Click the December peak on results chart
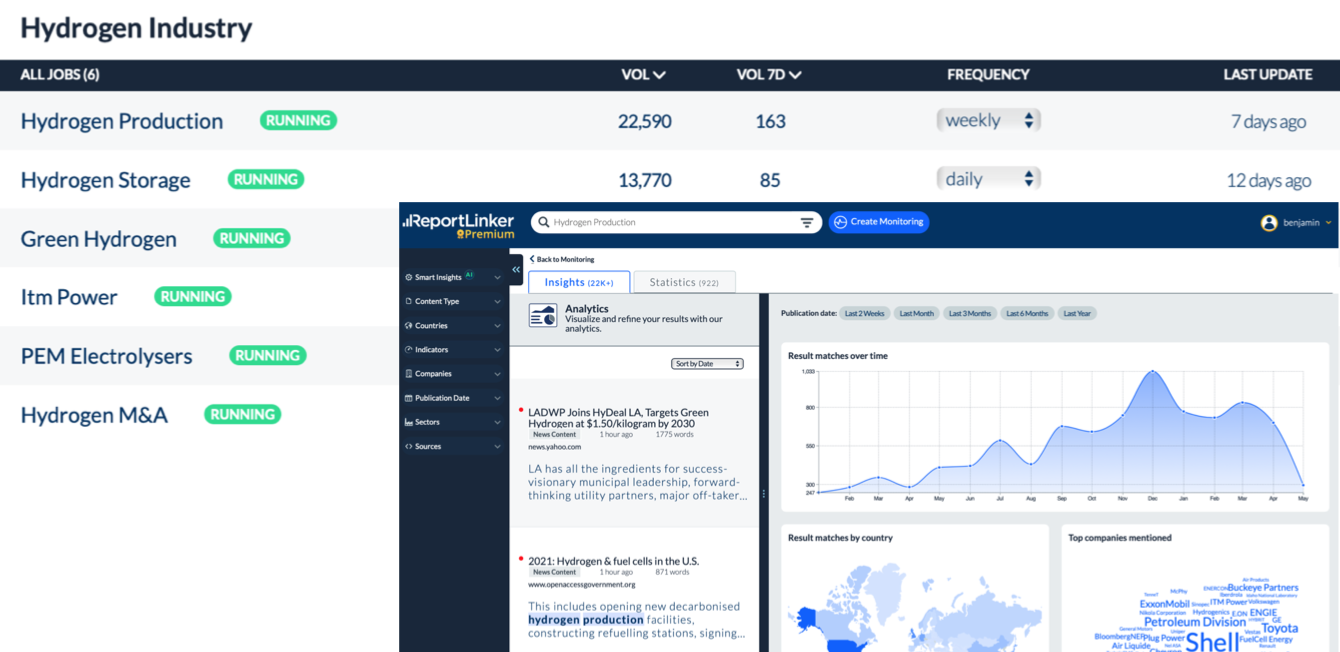 coord(1153,371)
